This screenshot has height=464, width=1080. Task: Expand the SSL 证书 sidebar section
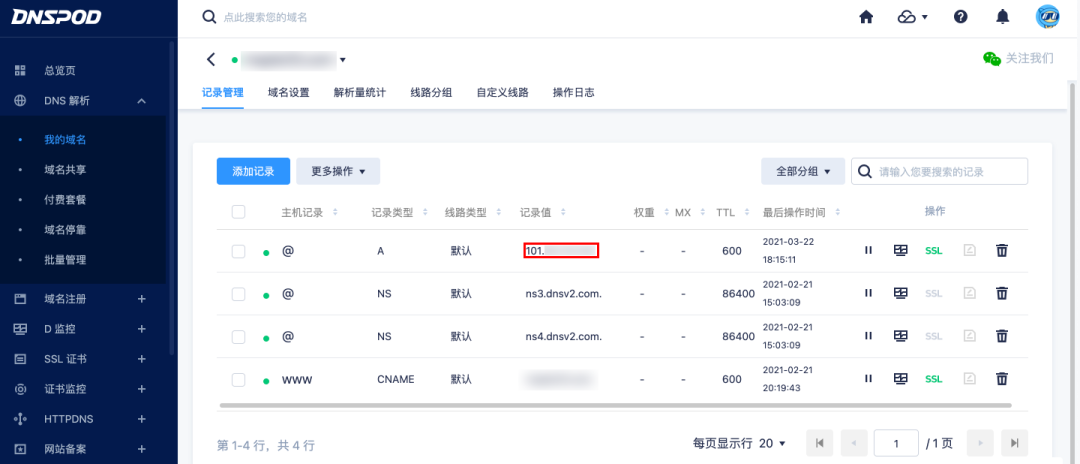[x=141, y=359]
